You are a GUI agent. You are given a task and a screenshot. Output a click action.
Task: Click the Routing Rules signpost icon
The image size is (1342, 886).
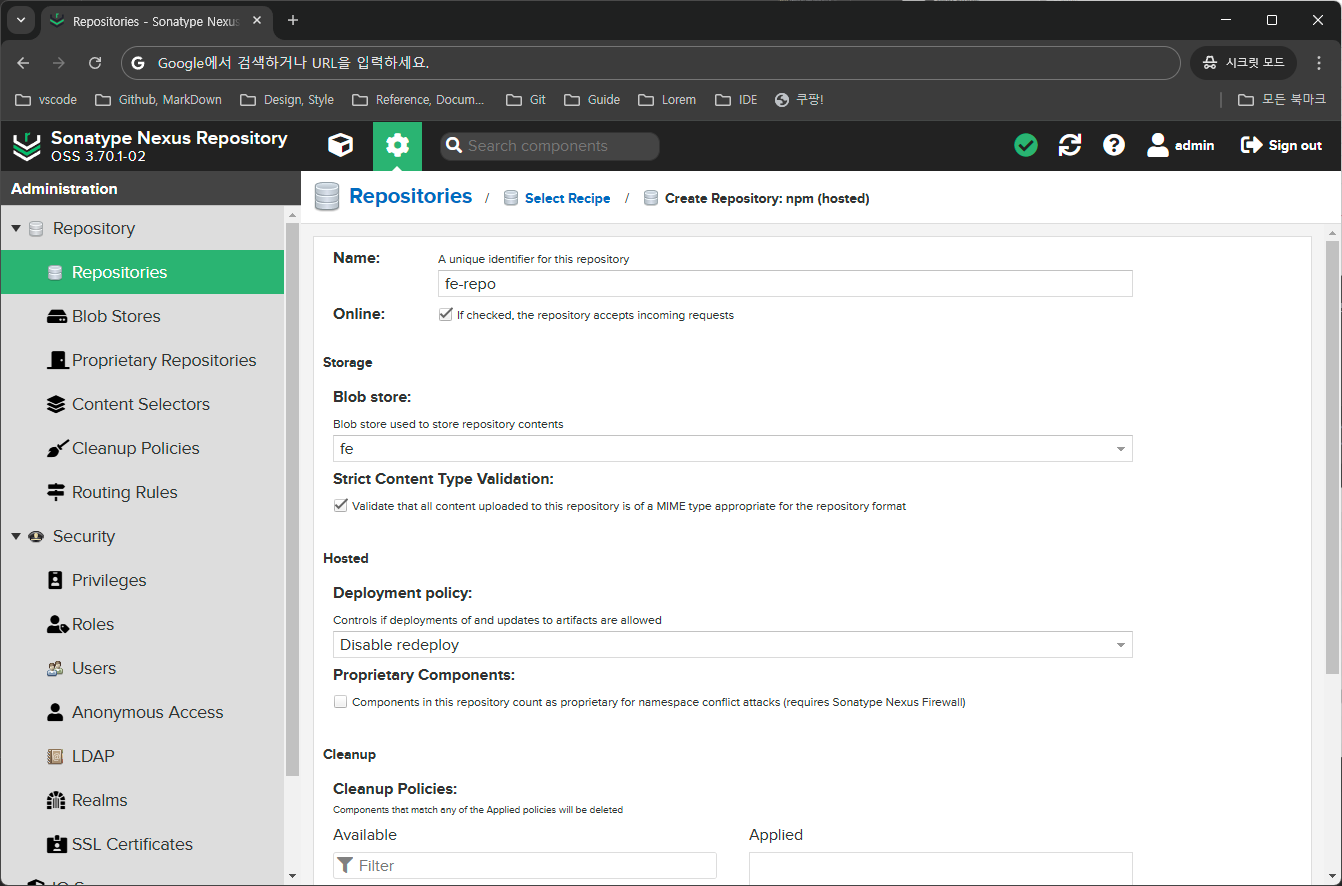[56, 492]
